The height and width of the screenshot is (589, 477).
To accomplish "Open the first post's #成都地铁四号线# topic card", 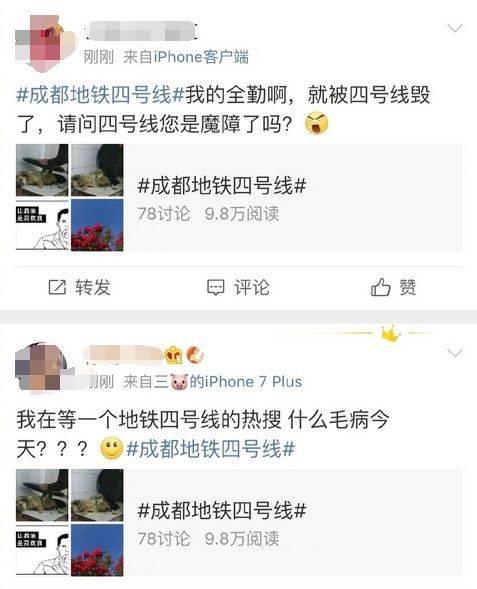I will click(x=239, y=197).
